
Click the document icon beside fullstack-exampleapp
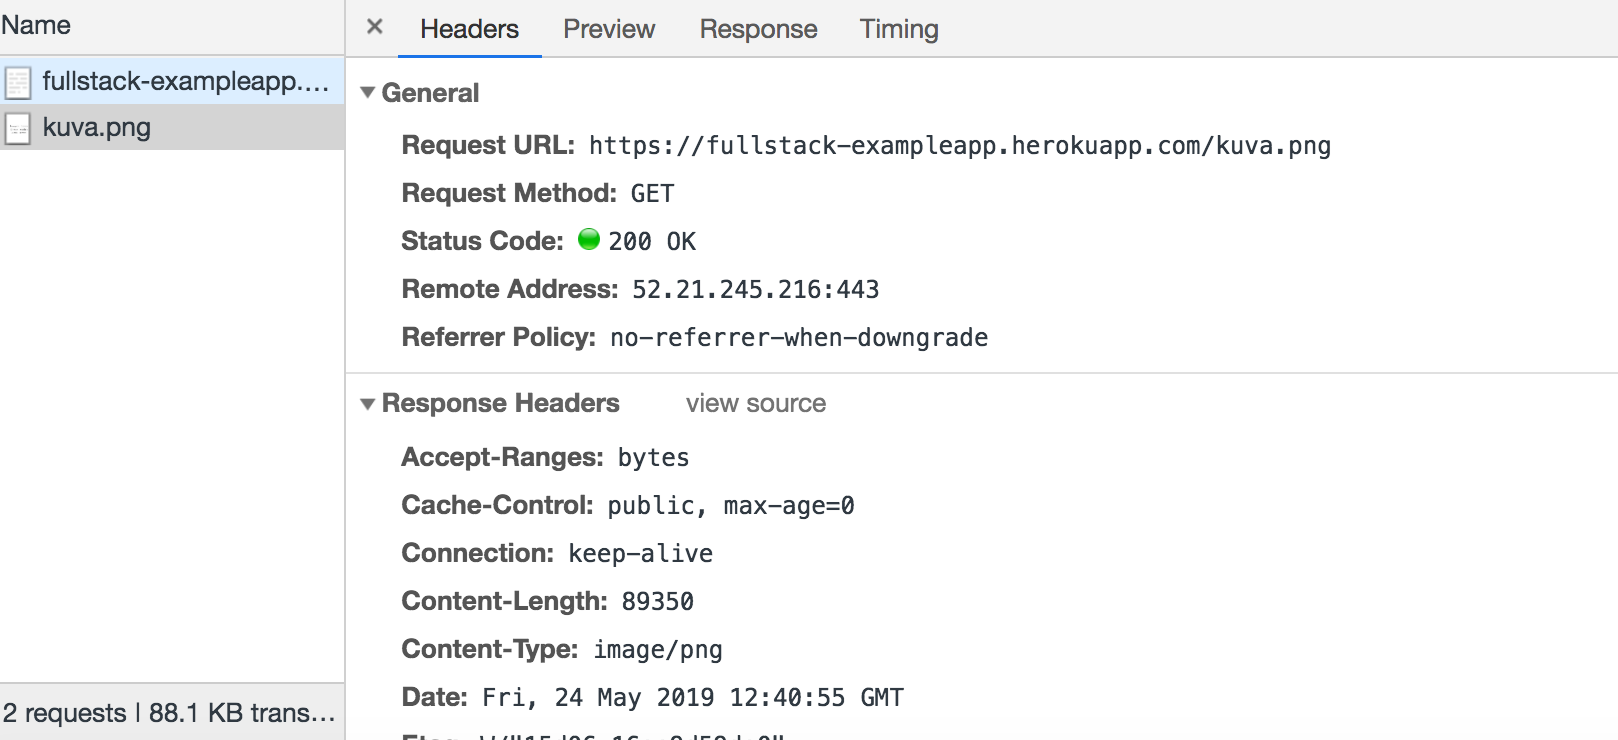pyautogui.click(x=18, y=82)
